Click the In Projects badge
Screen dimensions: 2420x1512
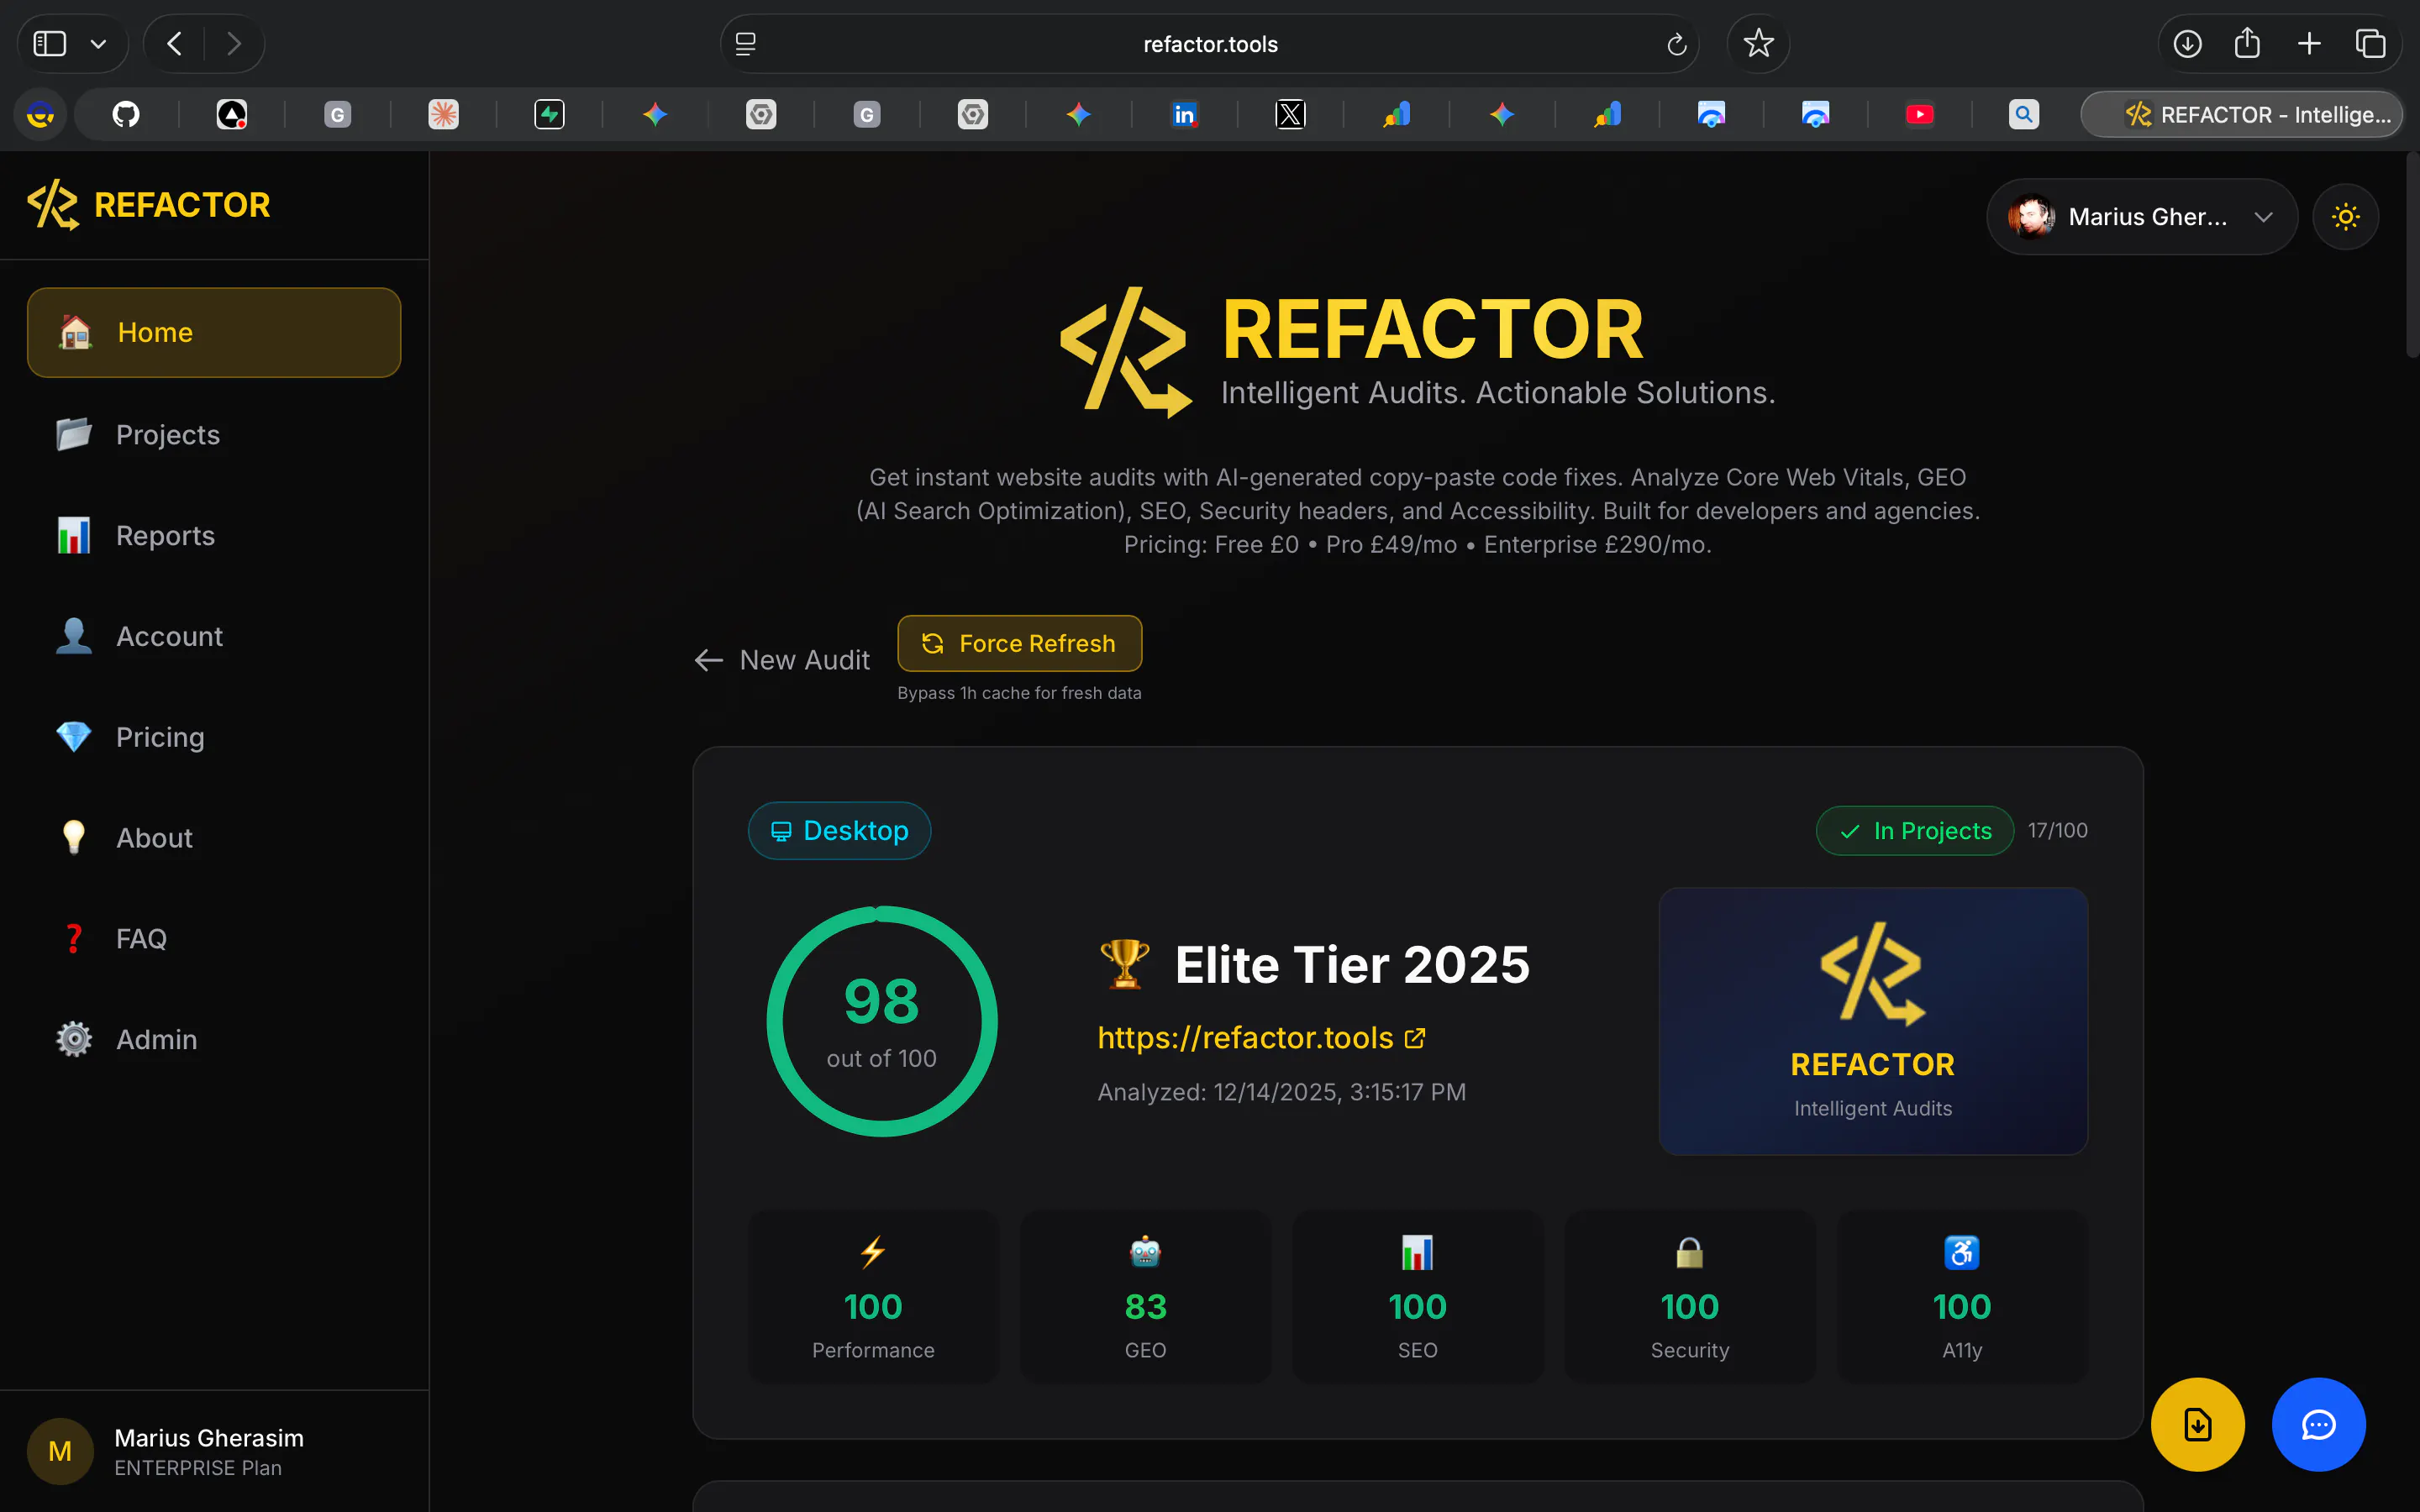[x=1914, y=830]
